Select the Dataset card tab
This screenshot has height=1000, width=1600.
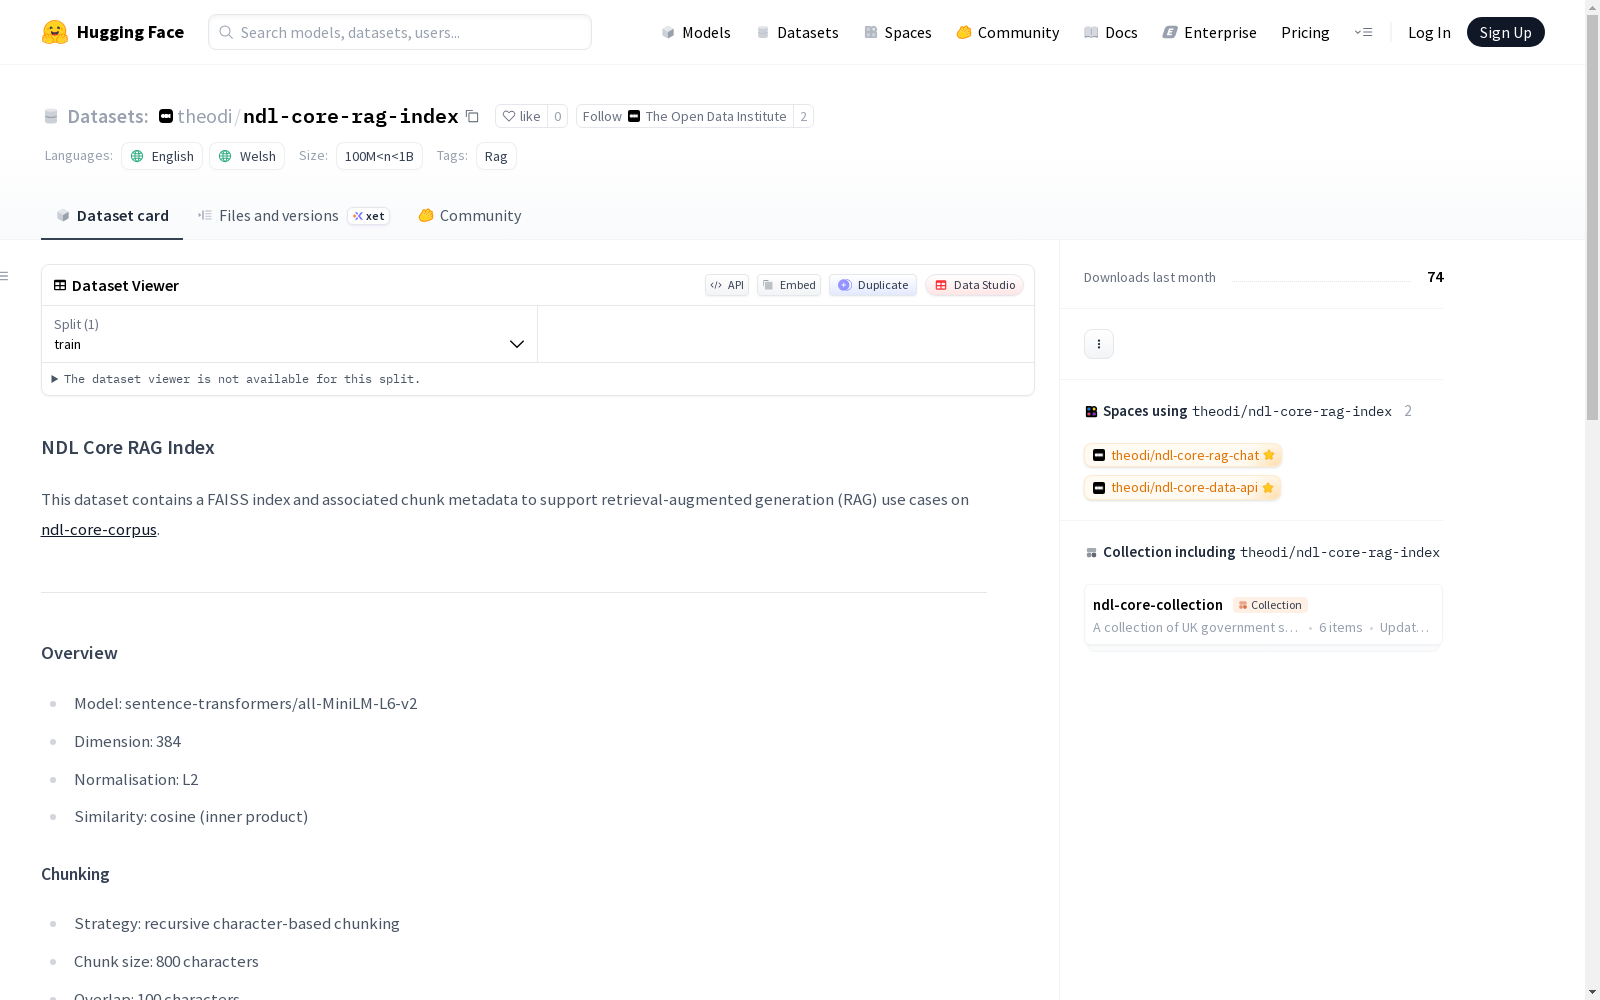coord(112,216)
